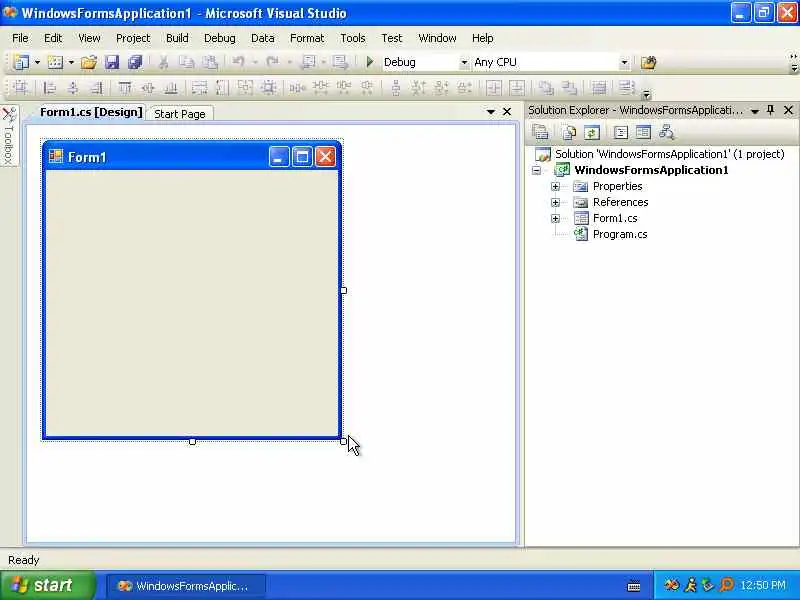
Task: Open the File menu
Action: (20, 38)
